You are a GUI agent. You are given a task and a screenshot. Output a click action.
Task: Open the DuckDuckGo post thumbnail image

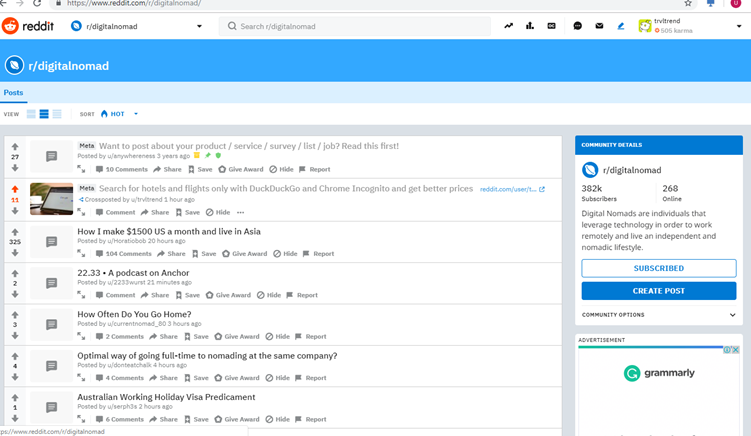51,198
